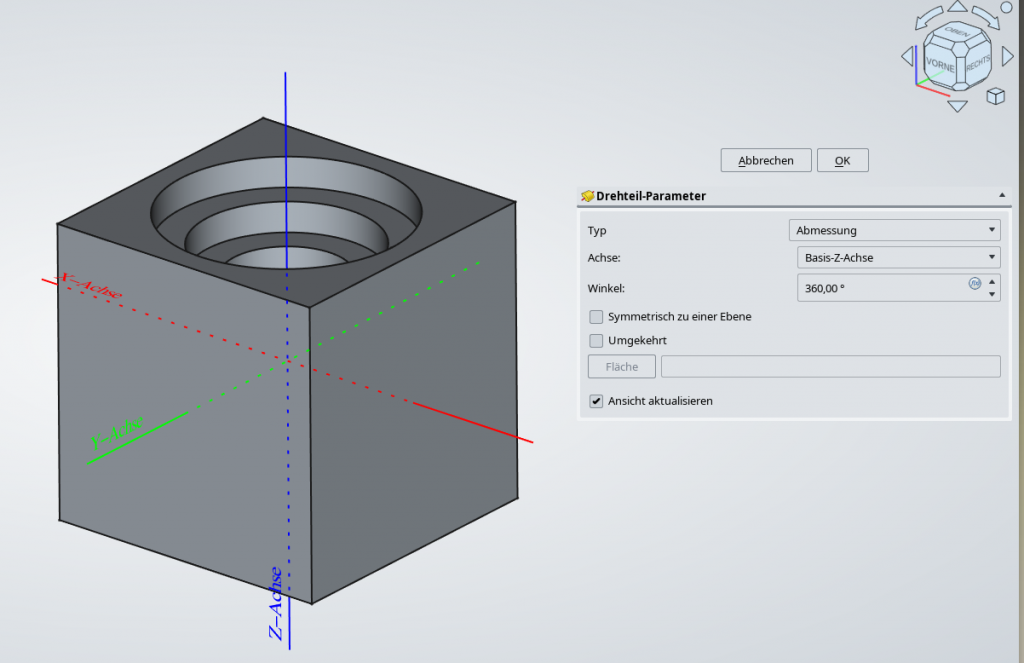Rotate view with navigation cube right arrow

tap(1005, 56)
